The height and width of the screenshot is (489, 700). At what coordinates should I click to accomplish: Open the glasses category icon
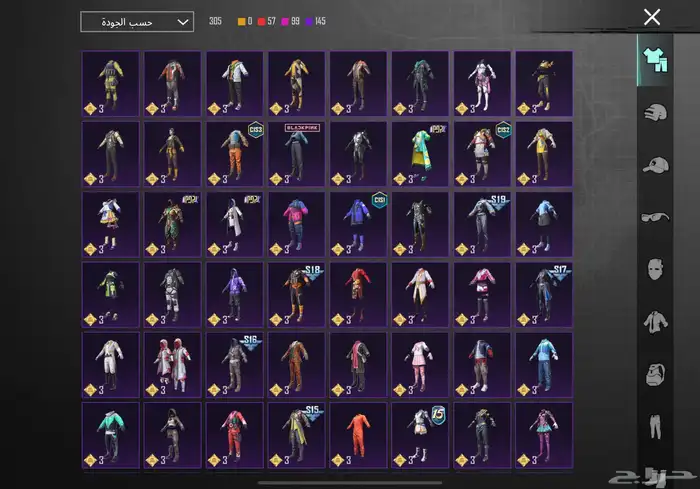coord(655,218)
